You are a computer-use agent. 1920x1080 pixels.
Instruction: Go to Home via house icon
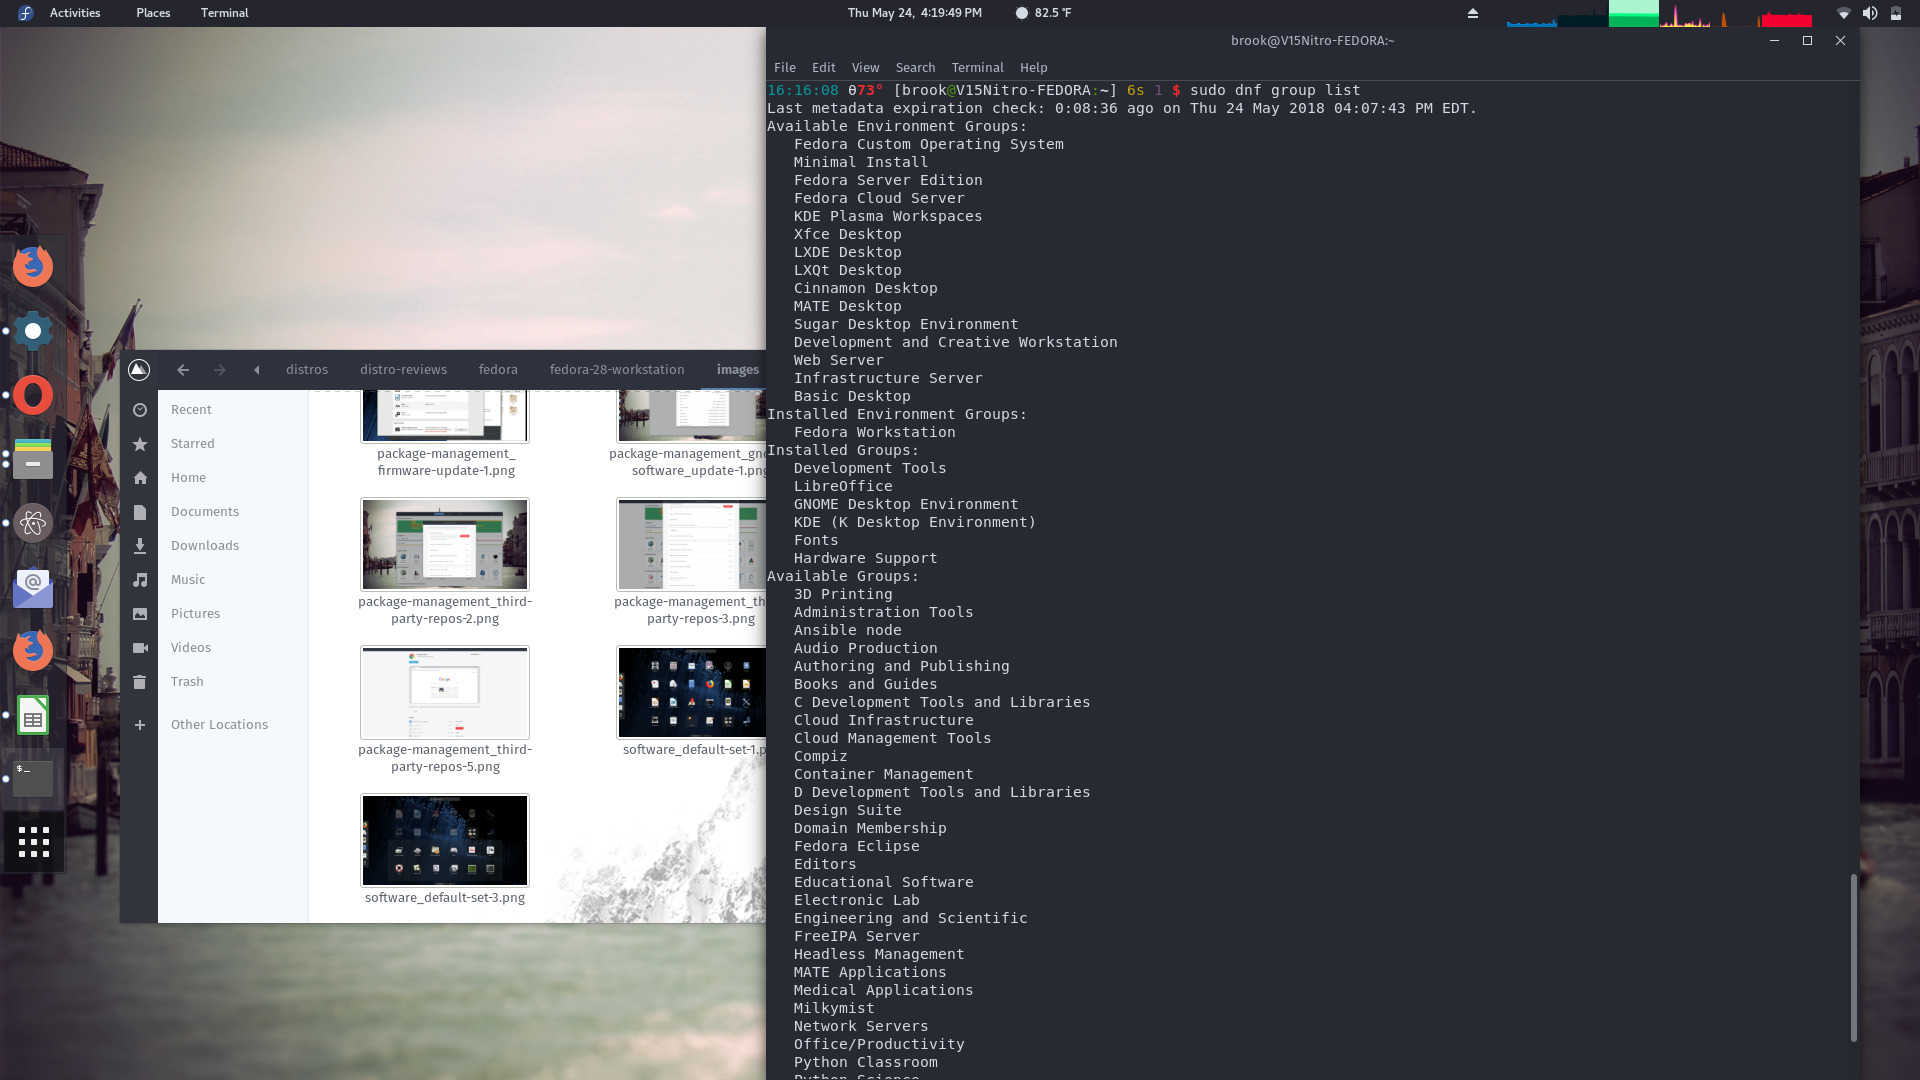click(140, 478)
